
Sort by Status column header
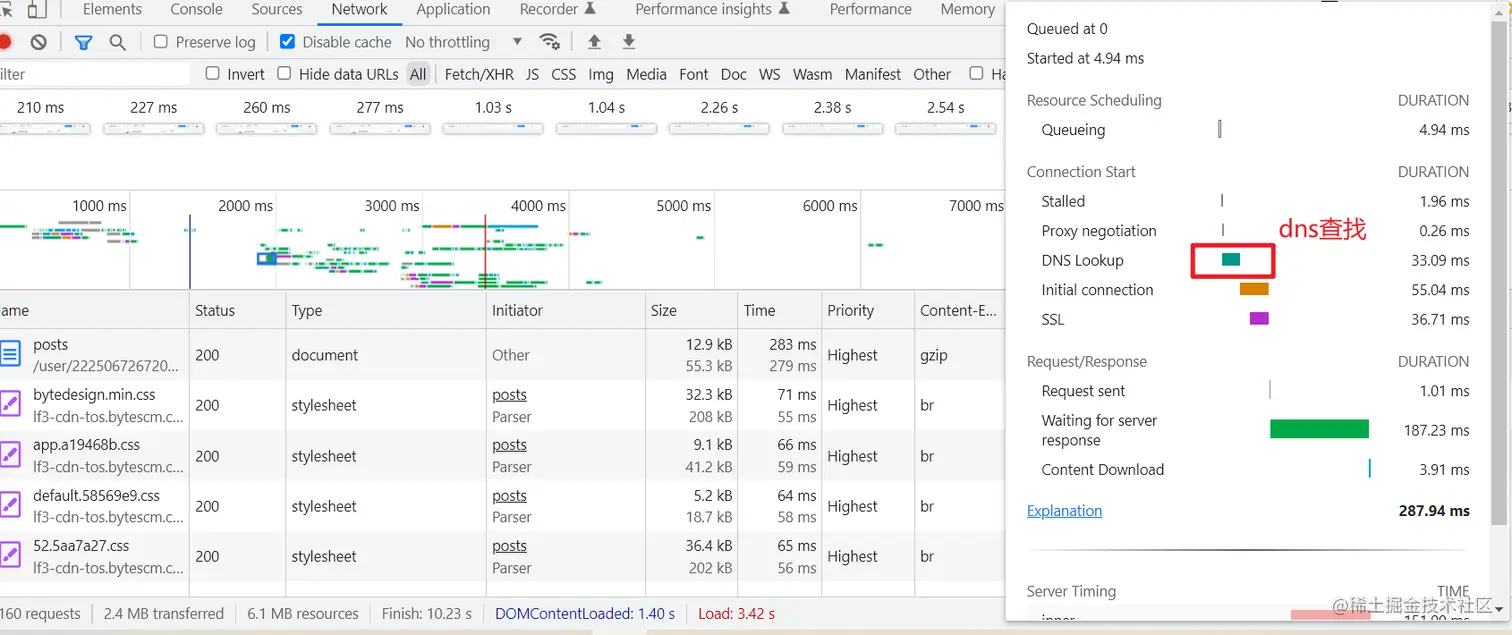click(x=237, y=310)
